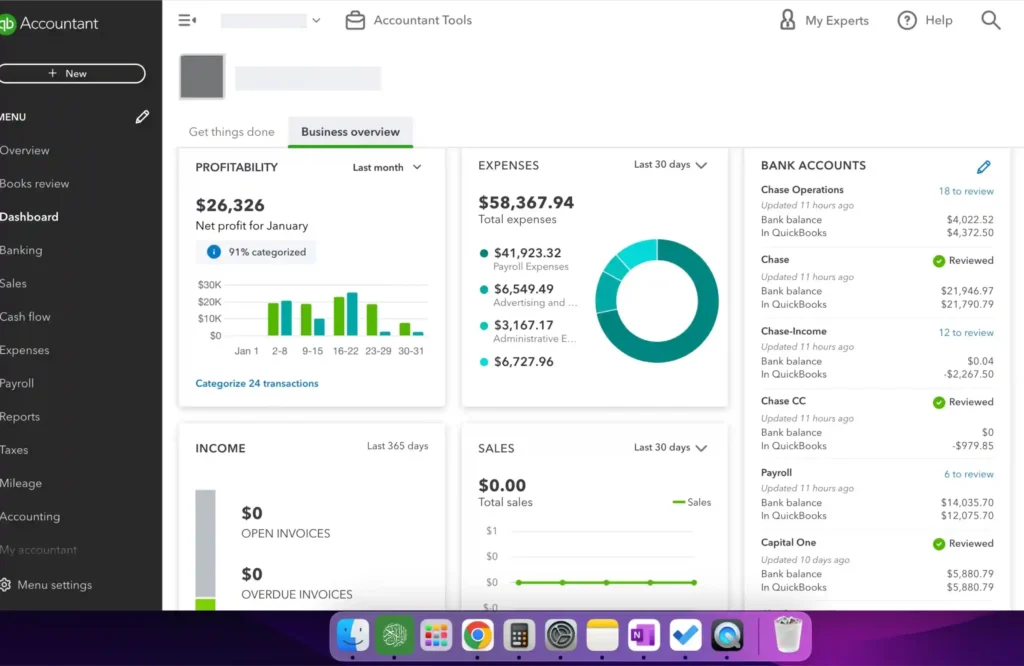1024x666 pixels.
Task: Switch to the Get things done tab
Action: [x=232, y=132]
